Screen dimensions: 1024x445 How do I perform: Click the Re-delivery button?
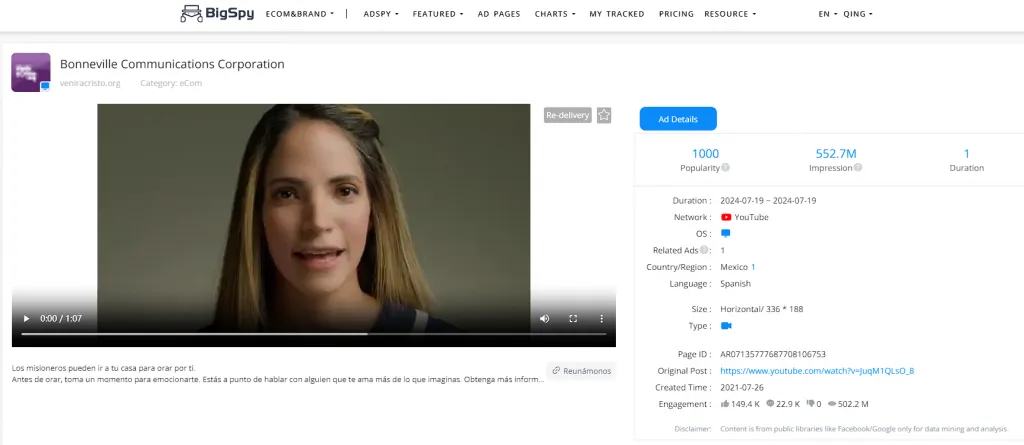click(567, 115)
